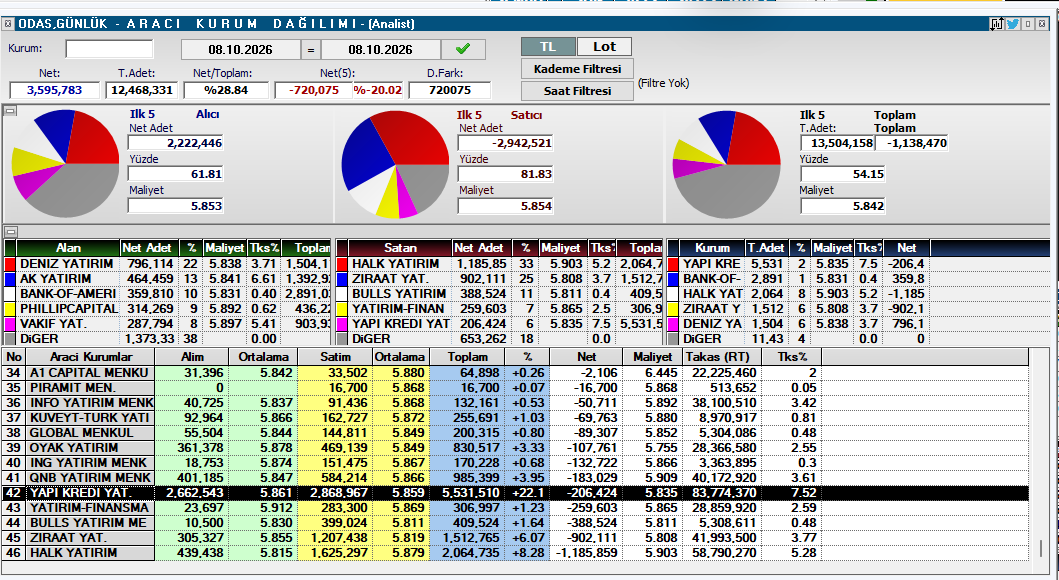The image size is (1059, 580).
Task: Click yellow swatch beside PHILLIPCAPITAL
Action: pyautogui.click(x=10, y=309)
